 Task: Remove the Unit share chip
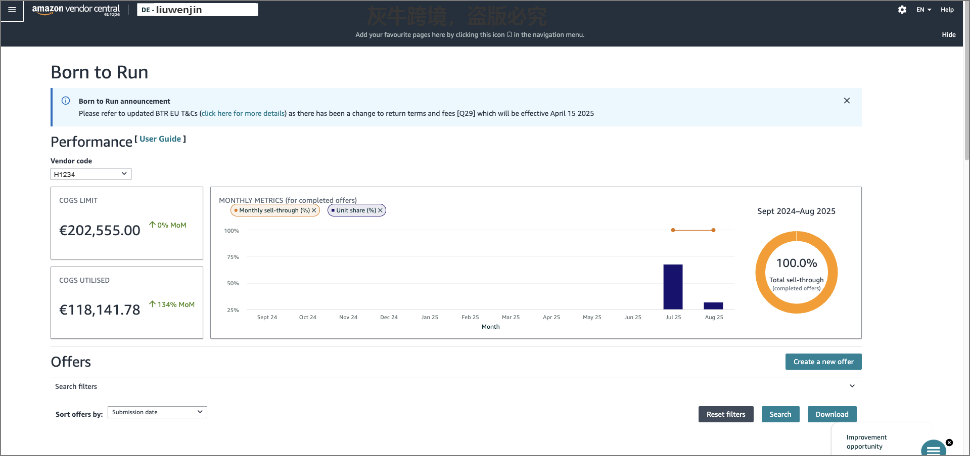point(381,210)
